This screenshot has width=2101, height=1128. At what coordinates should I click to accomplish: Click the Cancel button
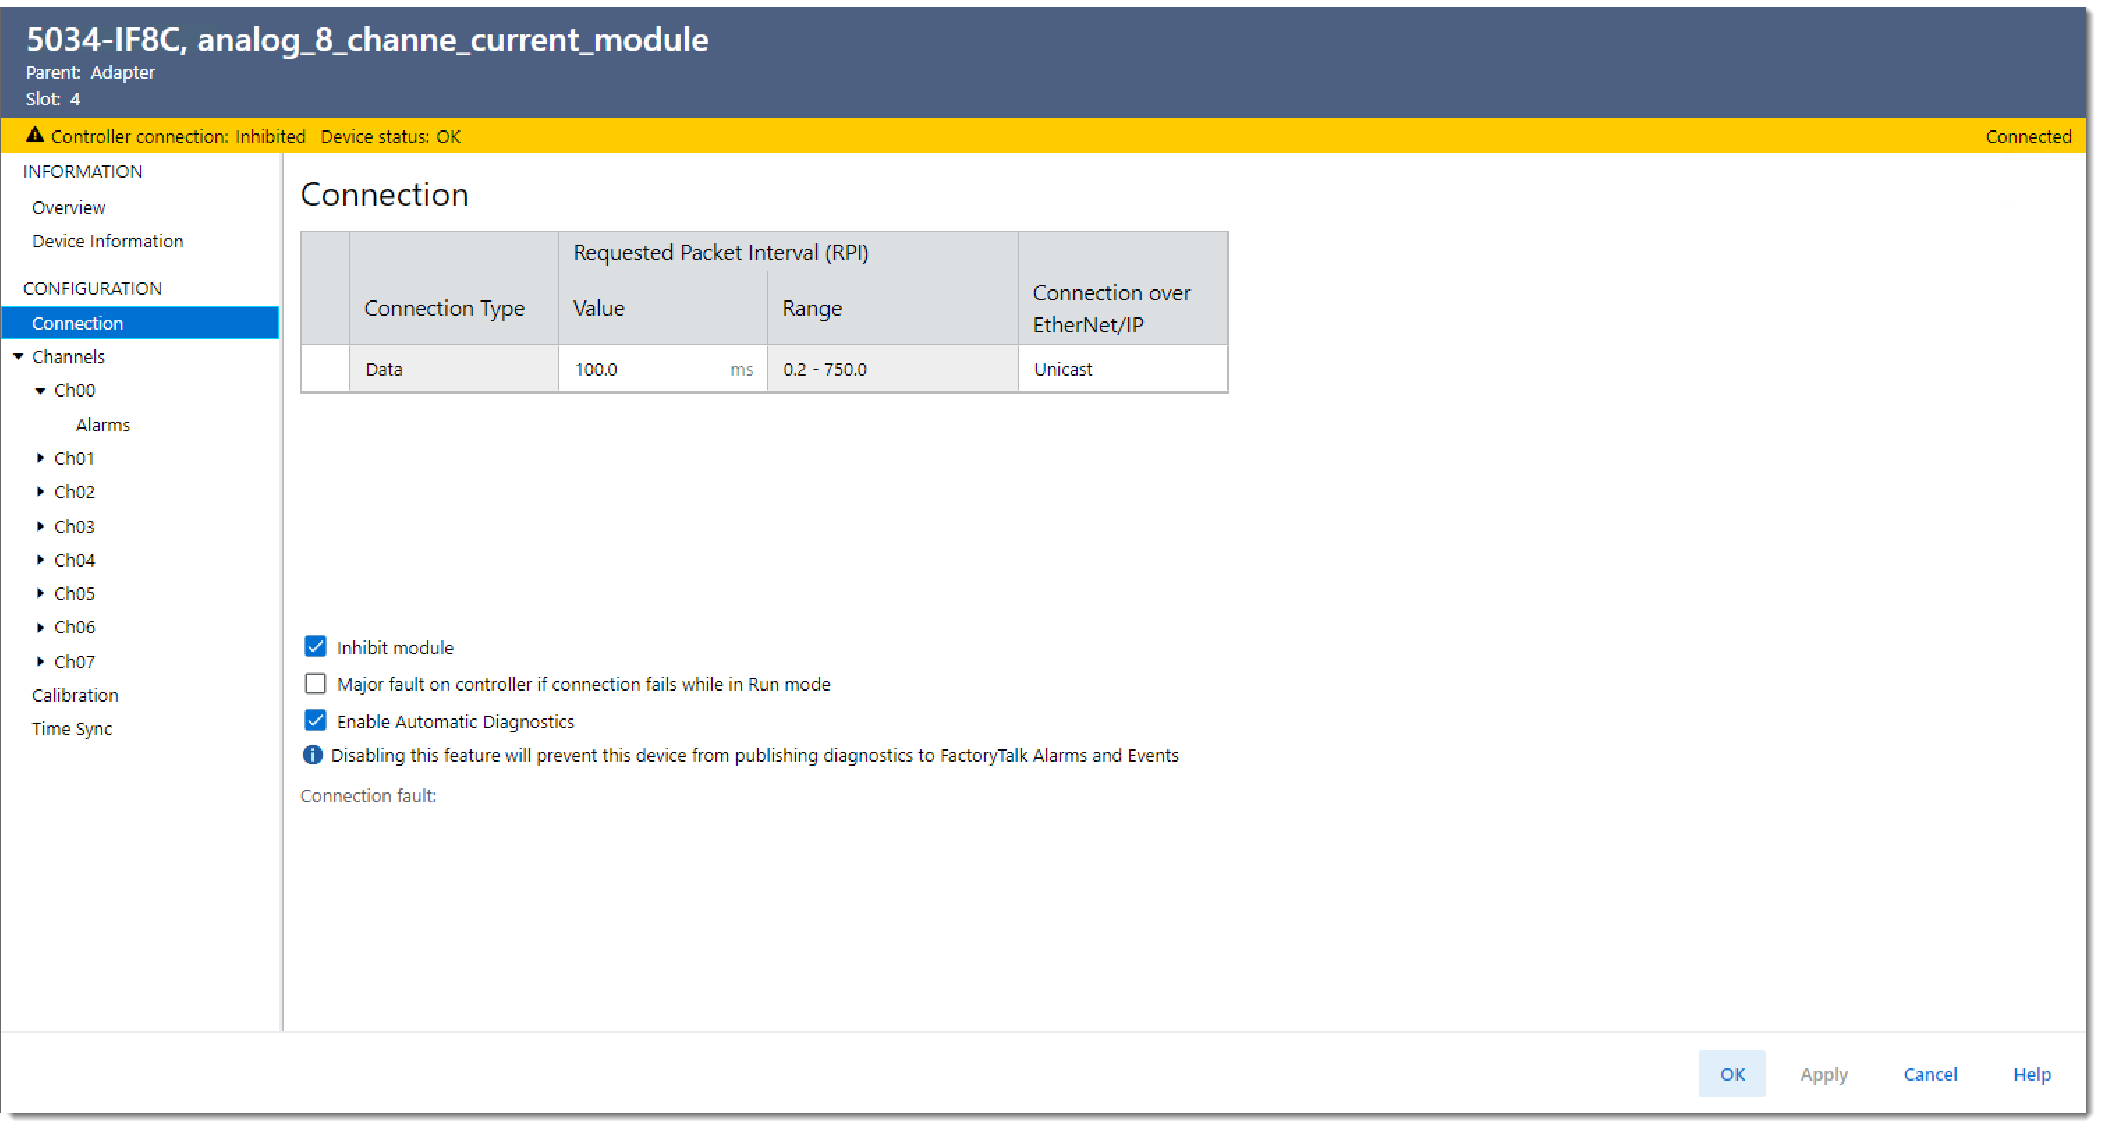point(1929,1074)
